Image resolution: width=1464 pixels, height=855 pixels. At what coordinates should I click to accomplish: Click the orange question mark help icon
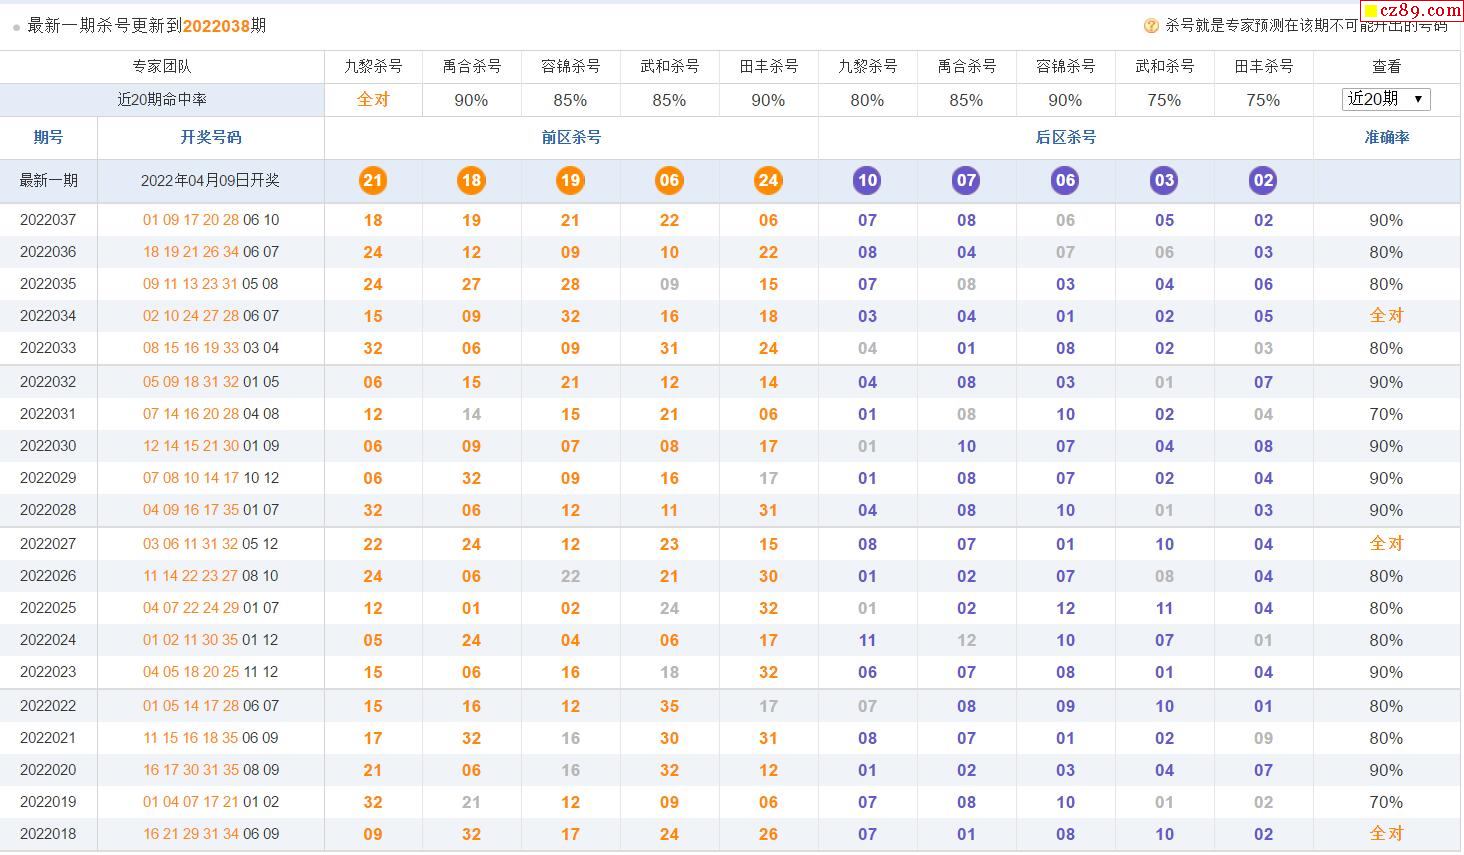click(x=1151, y=26)
